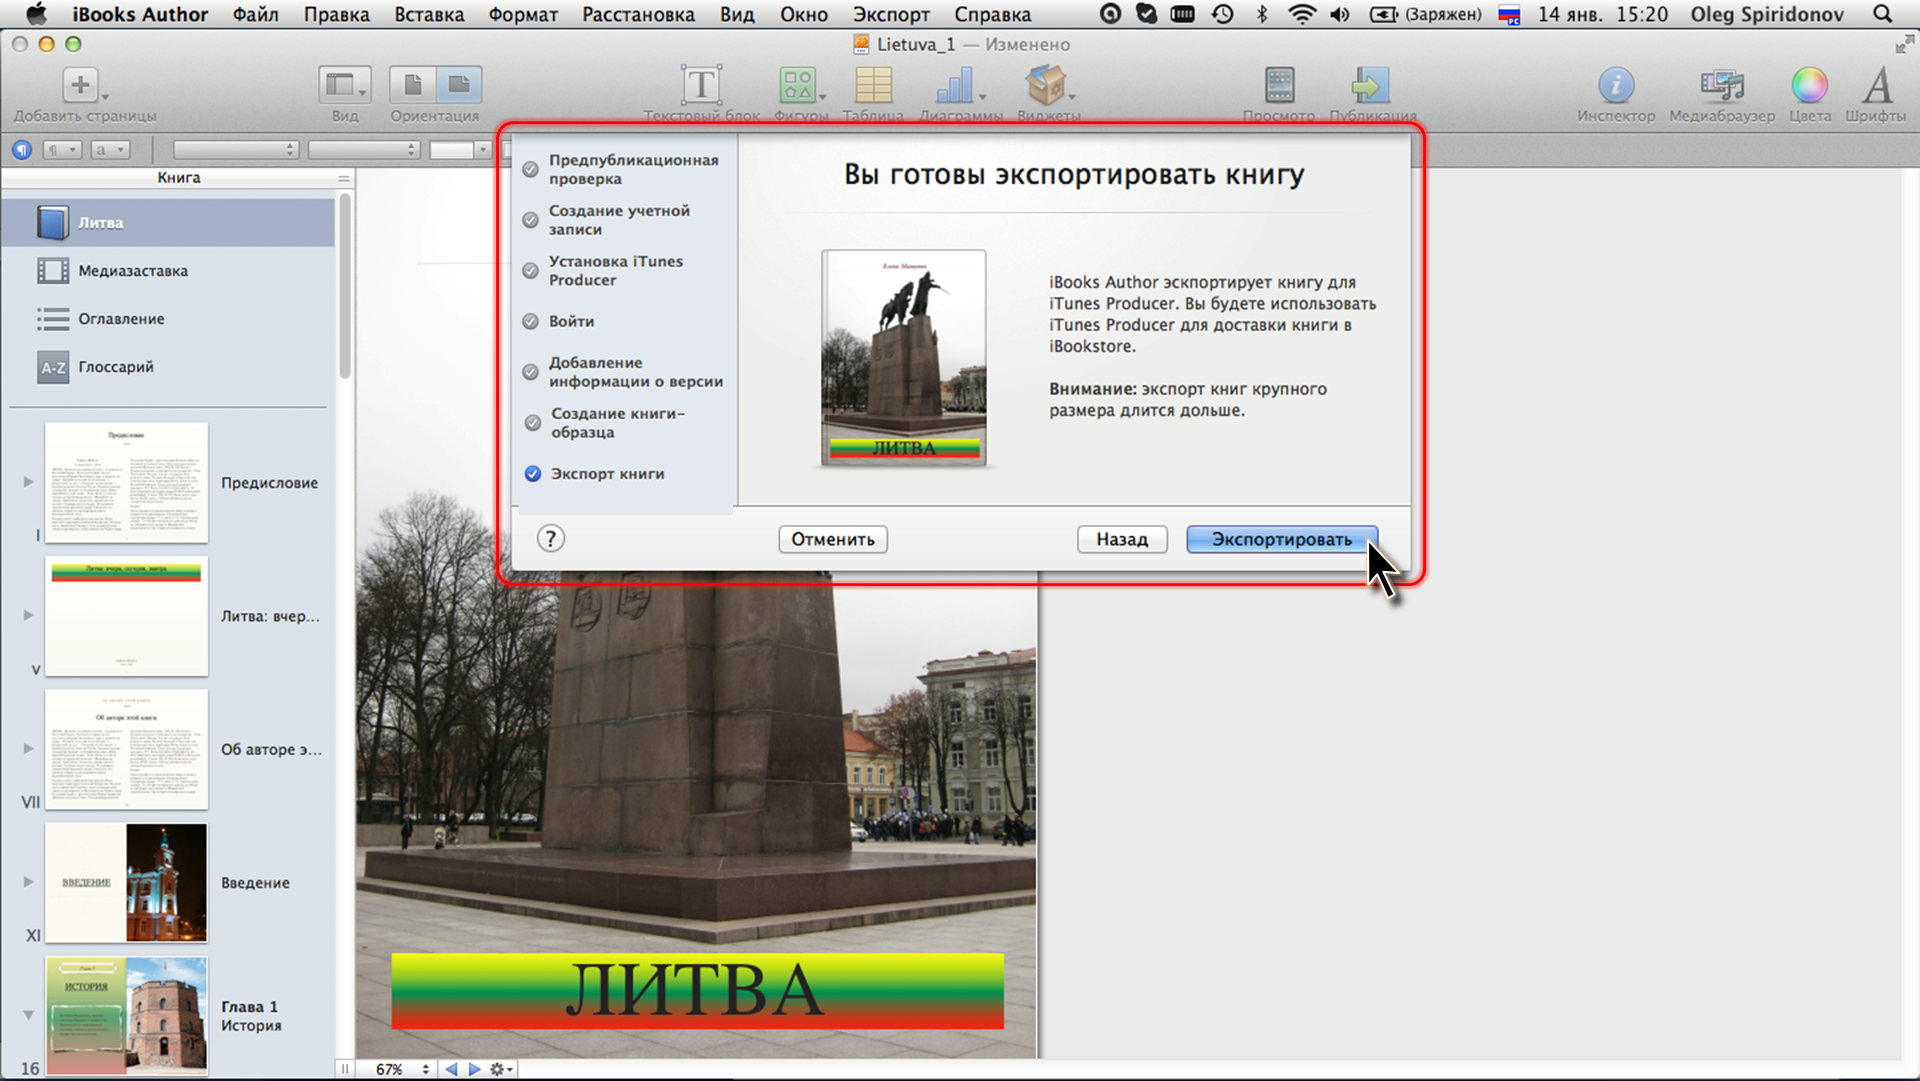This screenshot has width=1920, height=1081.
Task: Click Создание книги-образца step checkmark
Action: click(x=533, y=423)
